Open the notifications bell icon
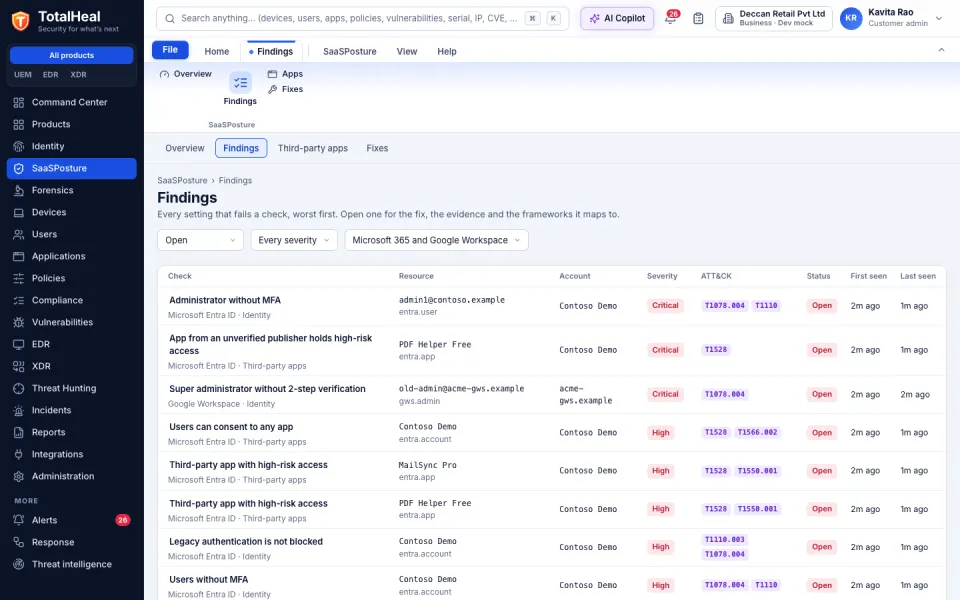960x600 pixels. 671,18
